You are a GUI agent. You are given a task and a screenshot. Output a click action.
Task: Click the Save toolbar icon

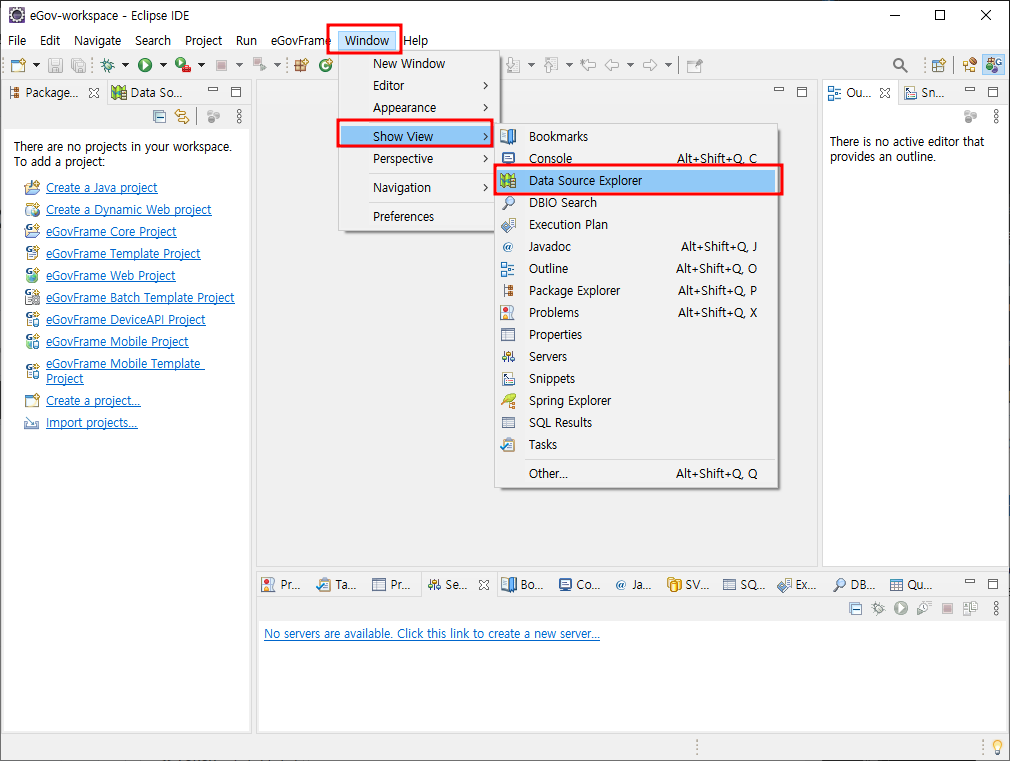click(x=55, y=65)
